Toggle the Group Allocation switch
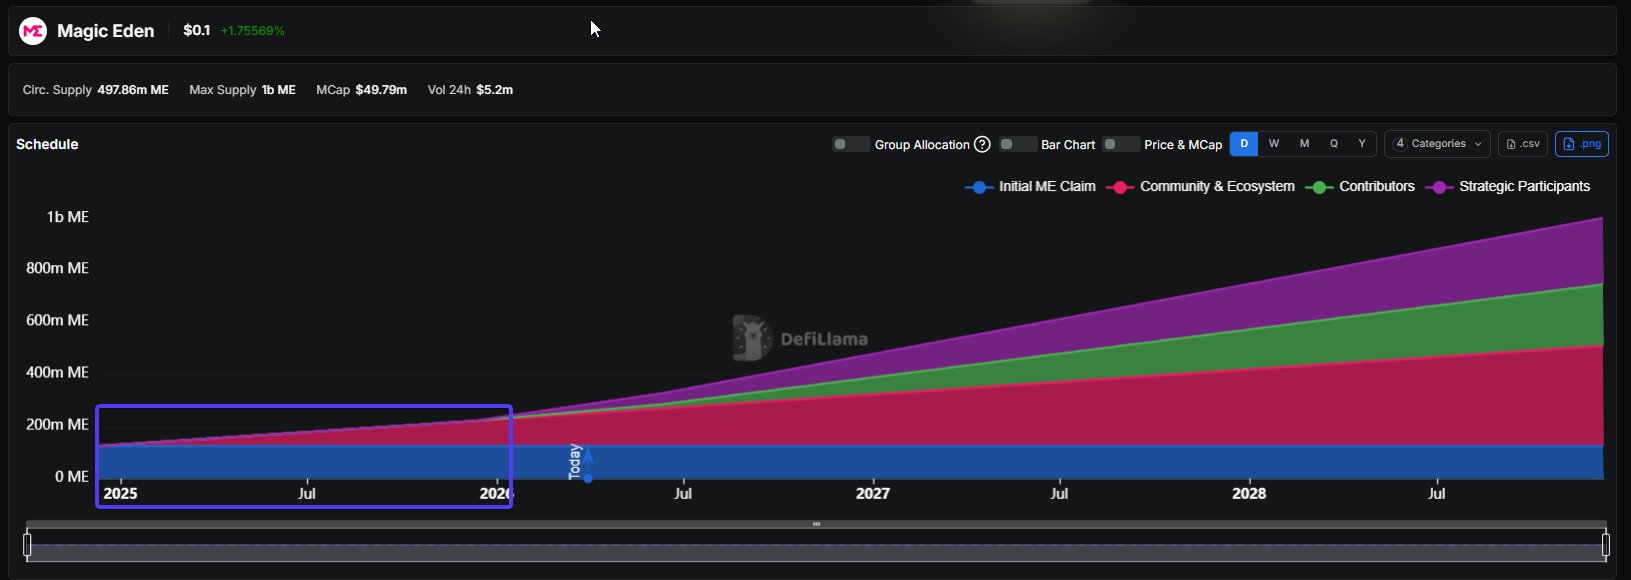The width and height of the screenshot is (1631, 580). click(851, 144)
